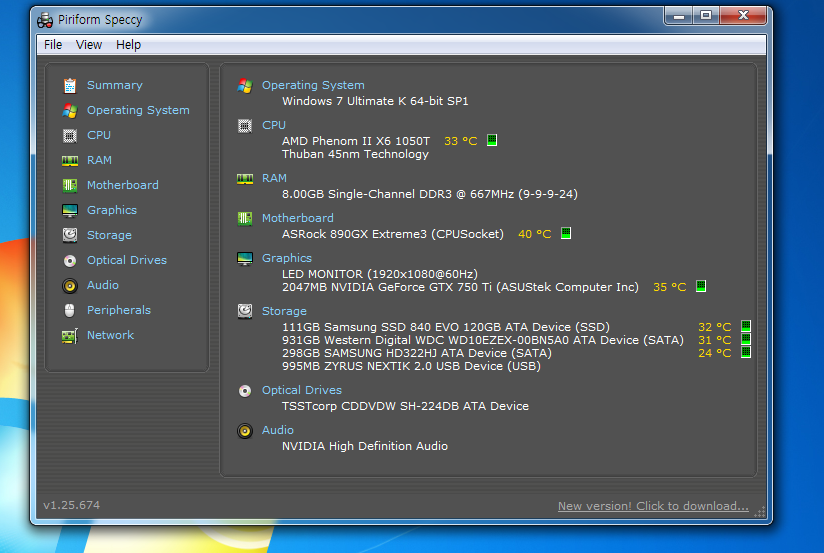
Task: Select the CPU section in sidebar
Action: point(99,135)
